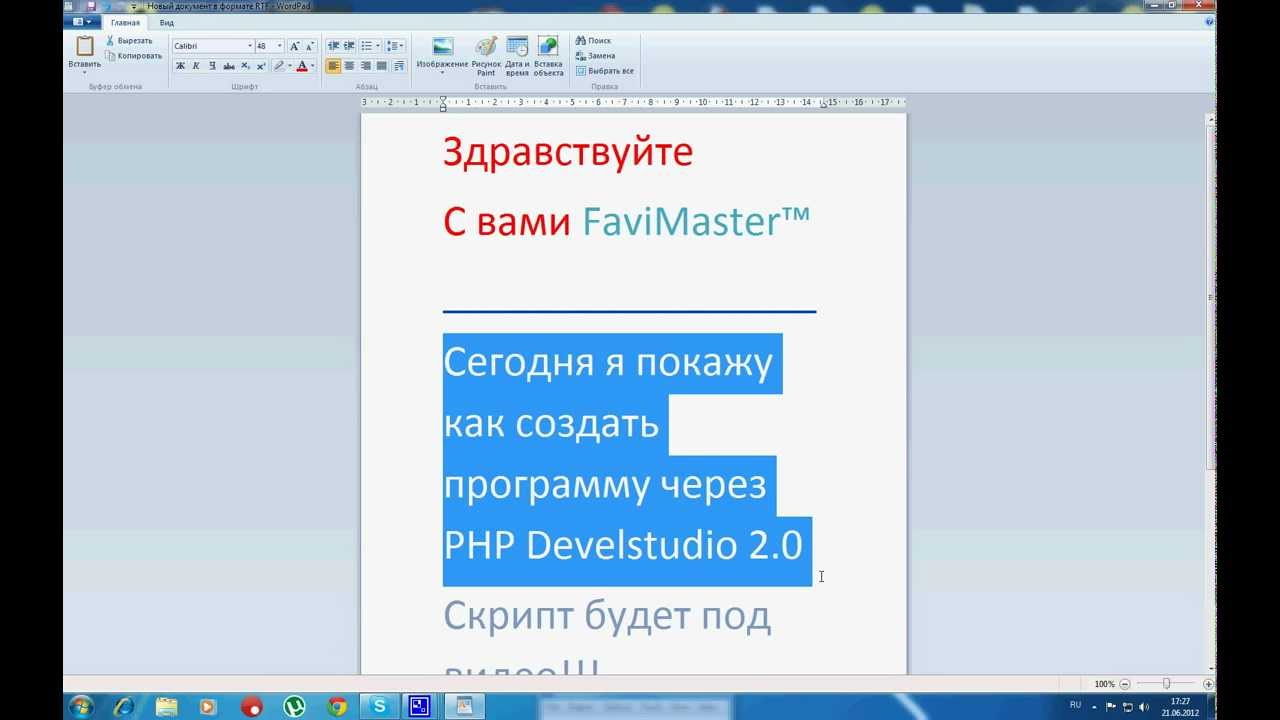
Task: Increase paragraph indent
Action: coord(349,46)
